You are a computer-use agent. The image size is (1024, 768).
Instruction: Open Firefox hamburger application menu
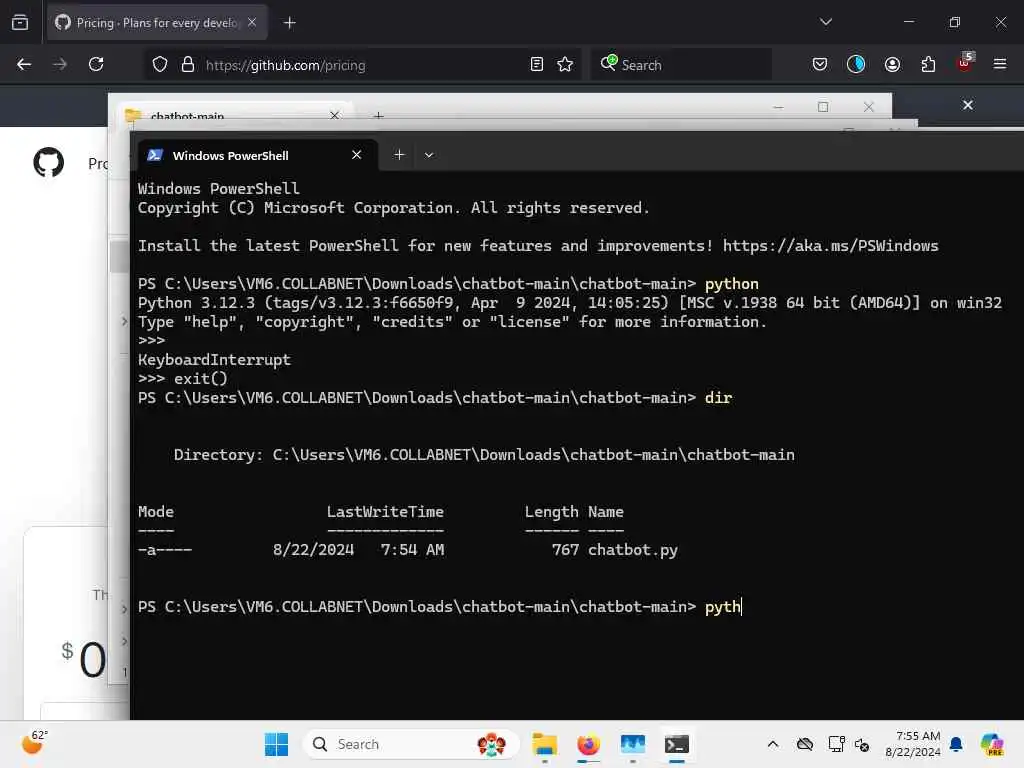tap(1000, 64)
